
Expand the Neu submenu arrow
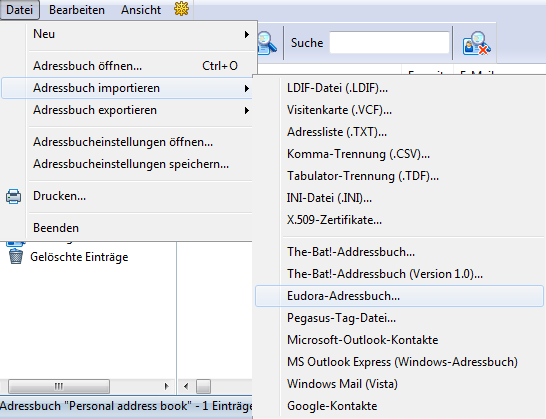point(247,34)
